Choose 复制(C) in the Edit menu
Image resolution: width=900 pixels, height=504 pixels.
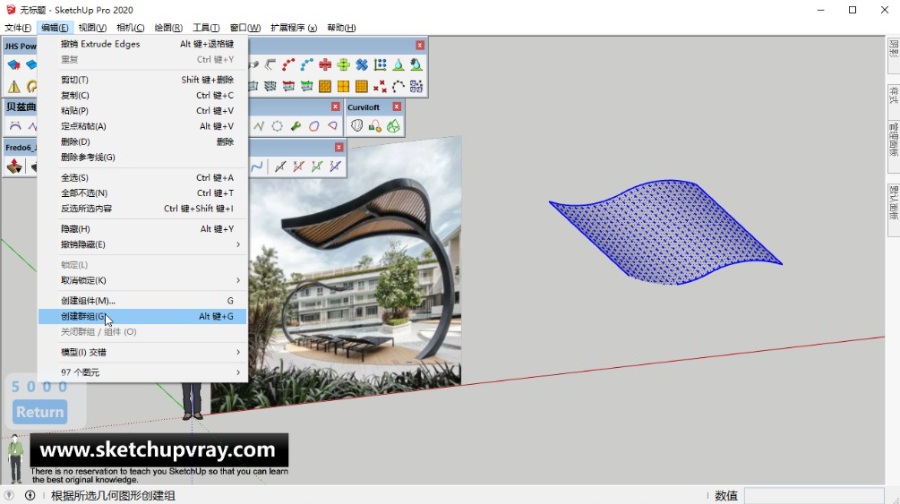pos(142,95)
